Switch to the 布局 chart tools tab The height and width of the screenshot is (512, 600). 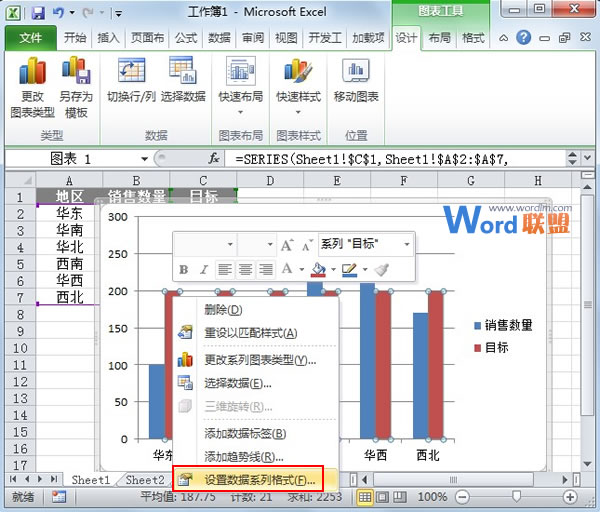click(x=439, y=38)
